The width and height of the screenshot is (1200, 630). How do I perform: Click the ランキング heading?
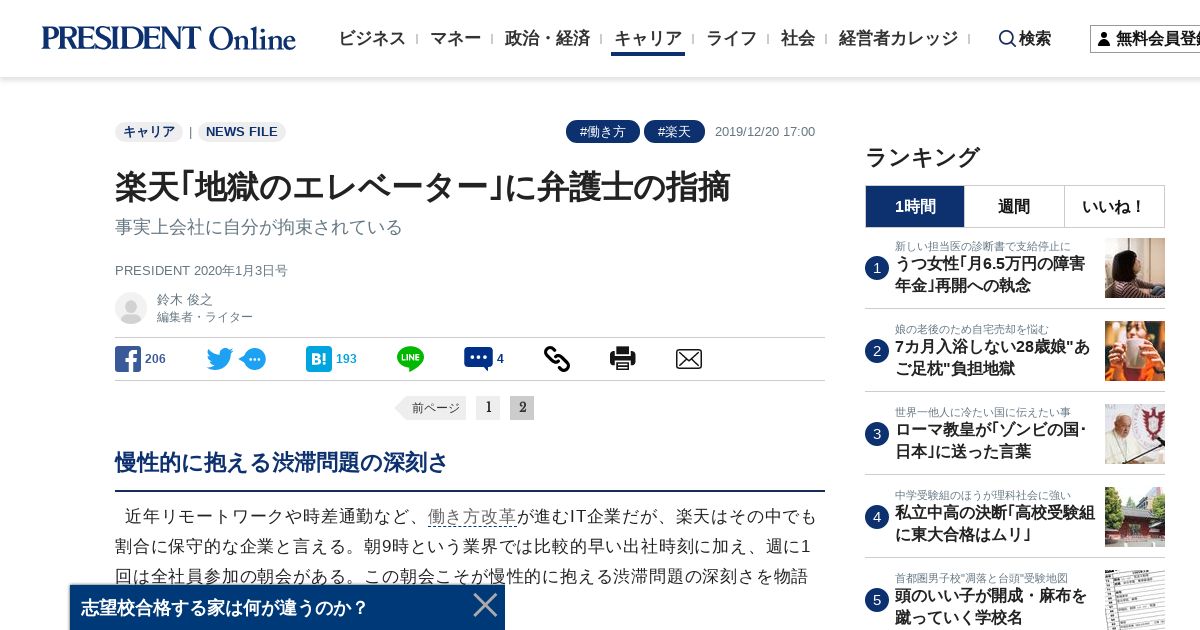click(x=922, y=158)
